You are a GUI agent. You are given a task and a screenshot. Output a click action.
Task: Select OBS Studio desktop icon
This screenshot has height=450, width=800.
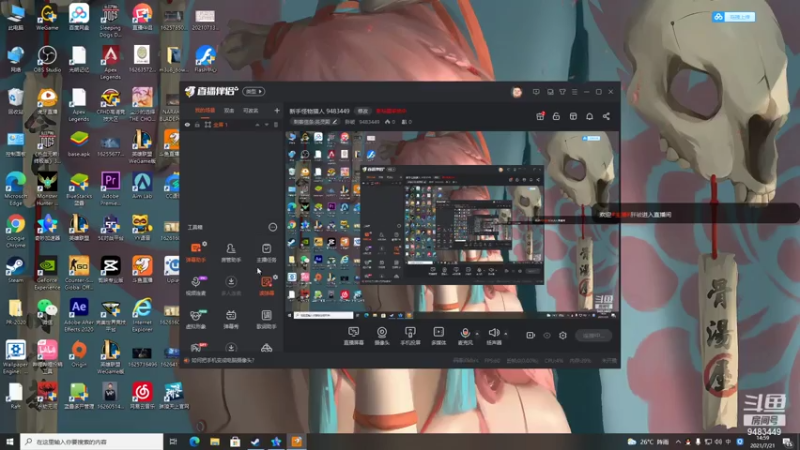(x=47, y=59)
